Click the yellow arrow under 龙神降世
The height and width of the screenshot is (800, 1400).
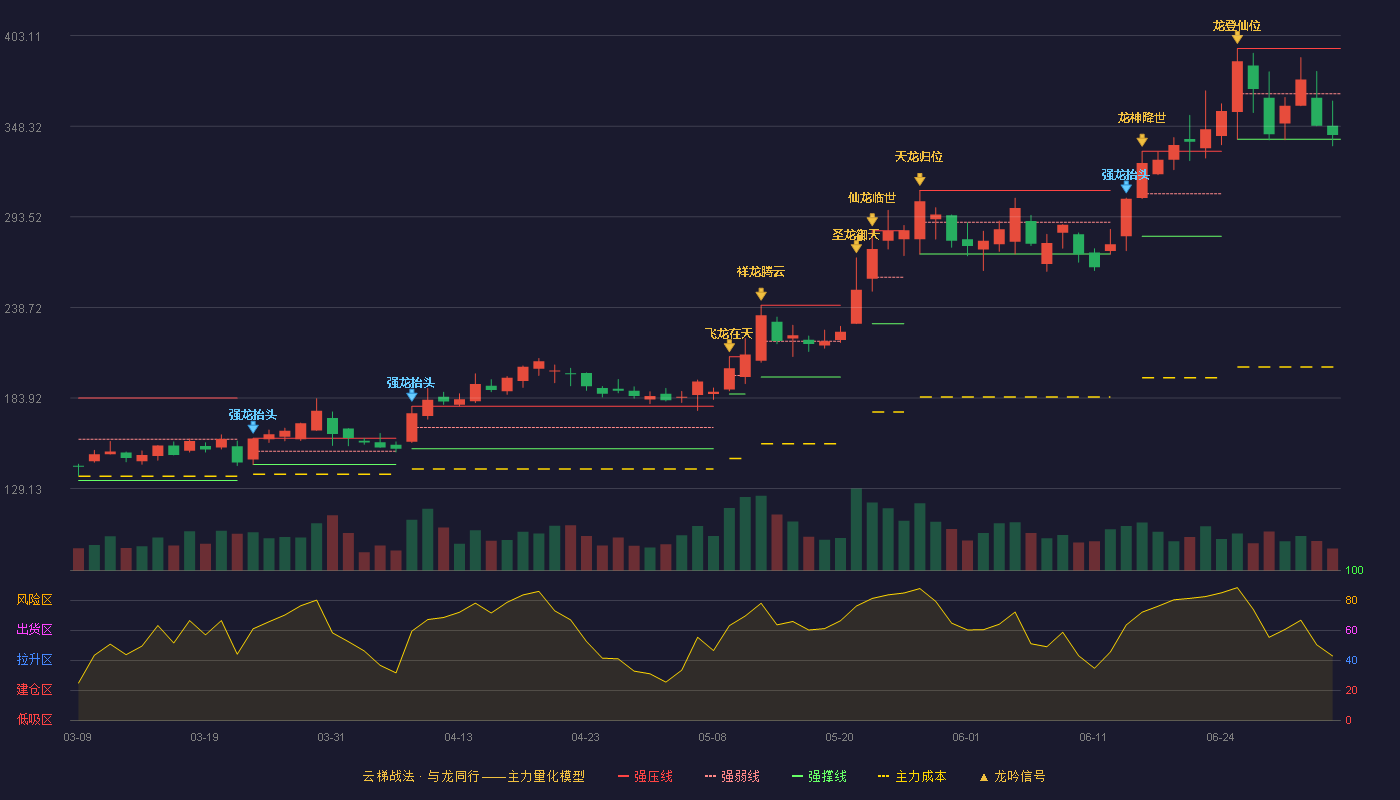[x=1142, y=141]
